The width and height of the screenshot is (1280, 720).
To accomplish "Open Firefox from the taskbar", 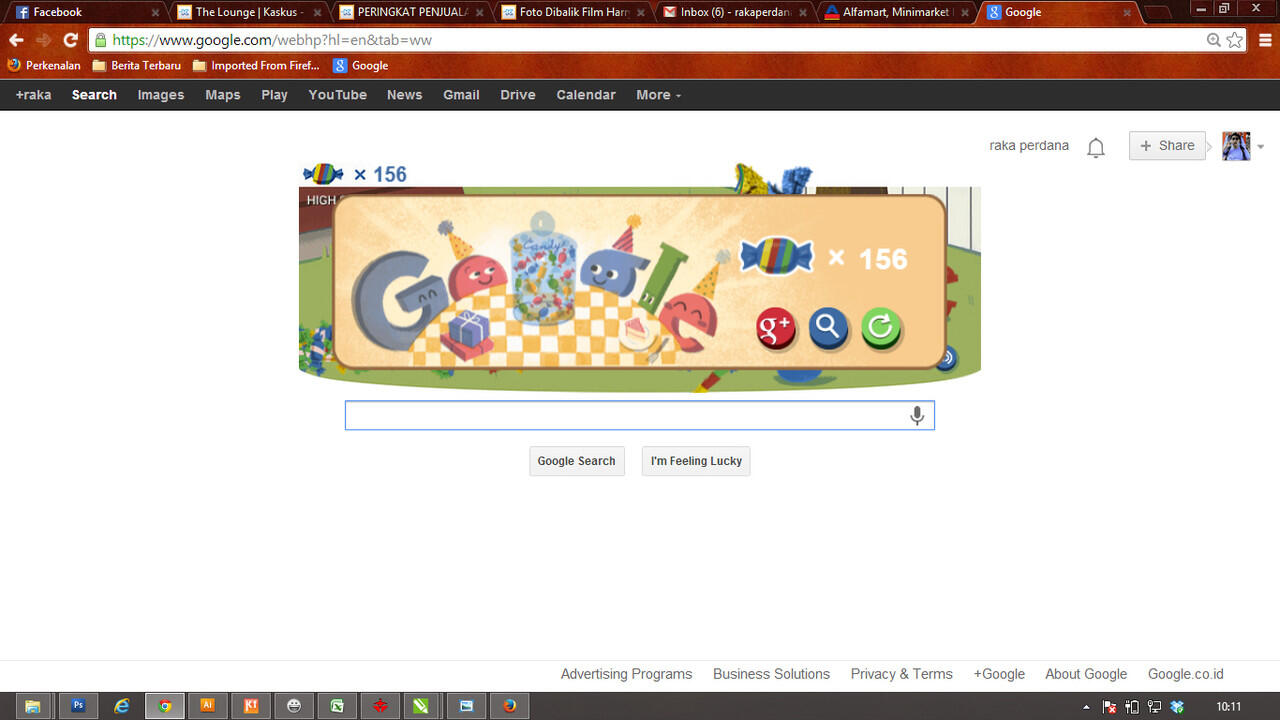I will click(510, 706).
